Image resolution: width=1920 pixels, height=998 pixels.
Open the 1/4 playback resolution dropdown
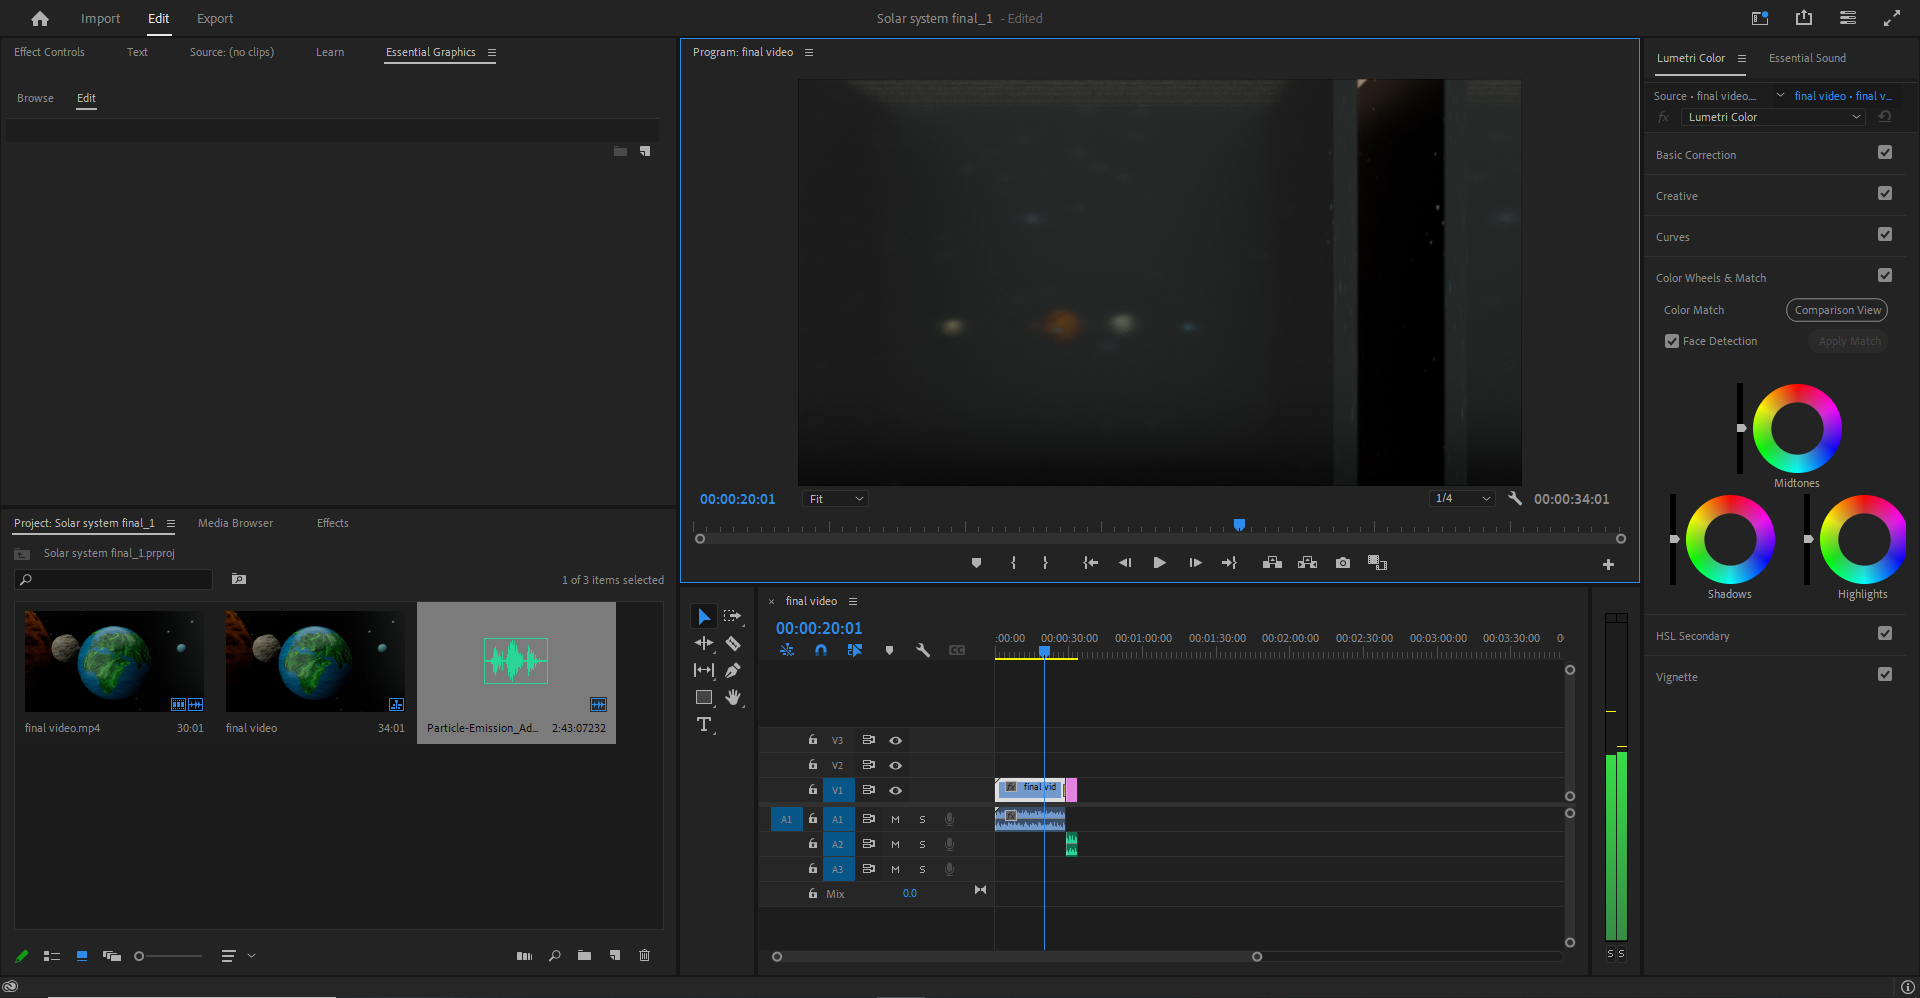1462,498
